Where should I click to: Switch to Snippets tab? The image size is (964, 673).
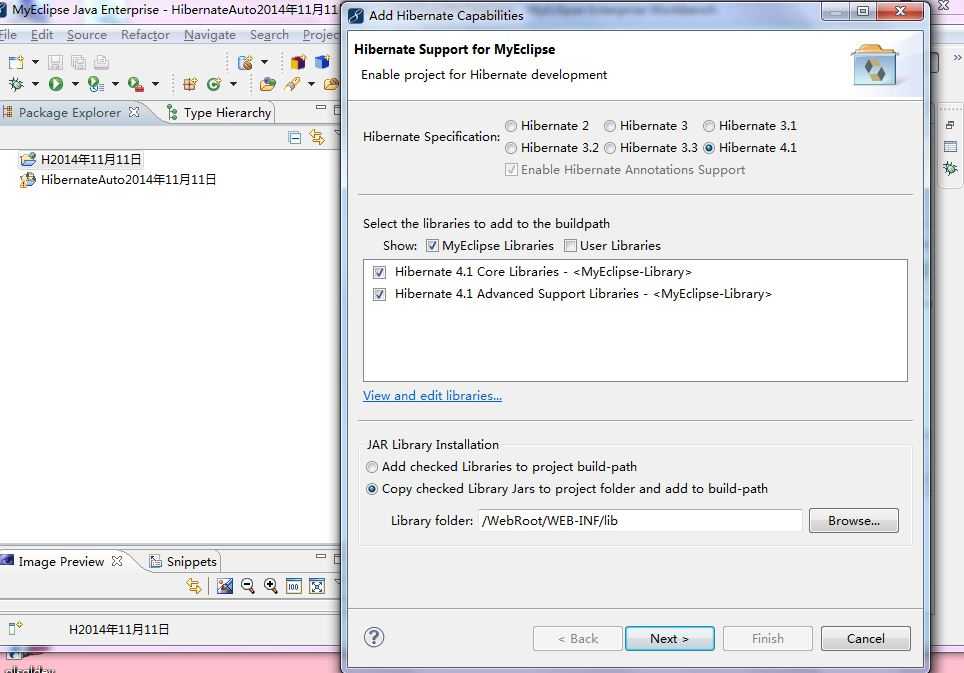(x=183, y=562)
